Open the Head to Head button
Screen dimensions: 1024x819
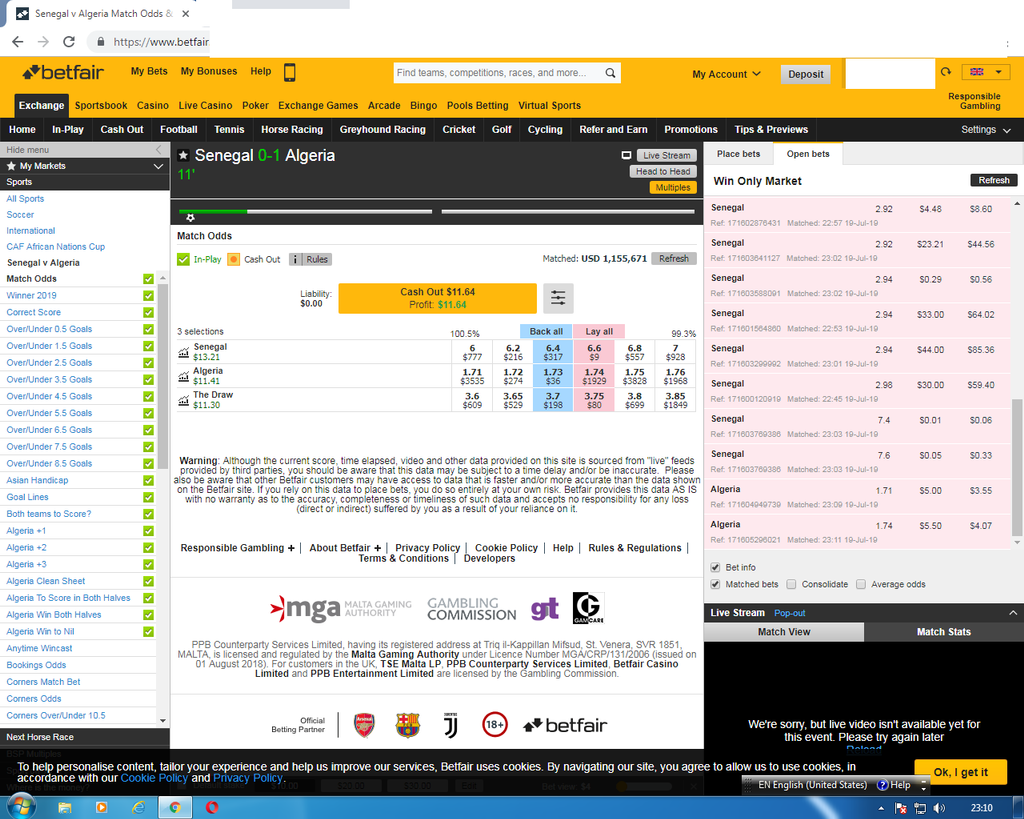click(x=663, y=171)
